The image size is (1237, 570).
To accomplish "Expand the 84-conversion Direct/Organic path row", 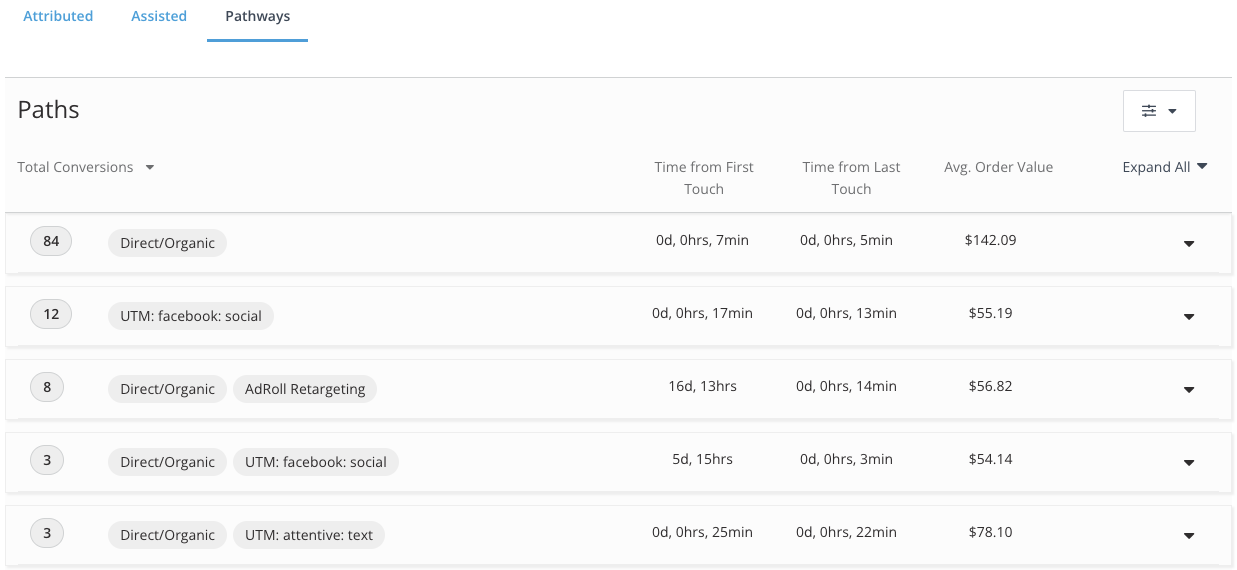I will click(x=1189, y=243).
